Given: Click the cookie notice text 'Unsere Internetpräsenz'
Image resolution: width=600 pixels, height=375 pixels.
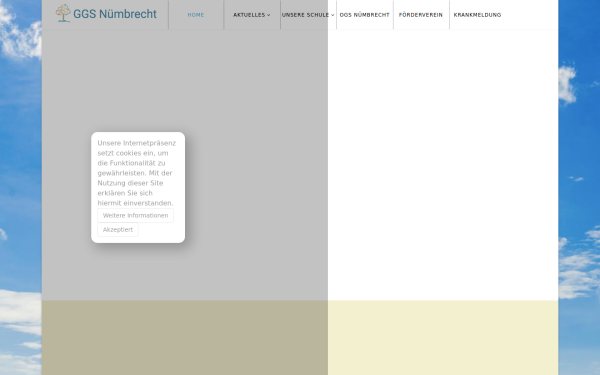Looking at the screenshot, I should [137, 143].
